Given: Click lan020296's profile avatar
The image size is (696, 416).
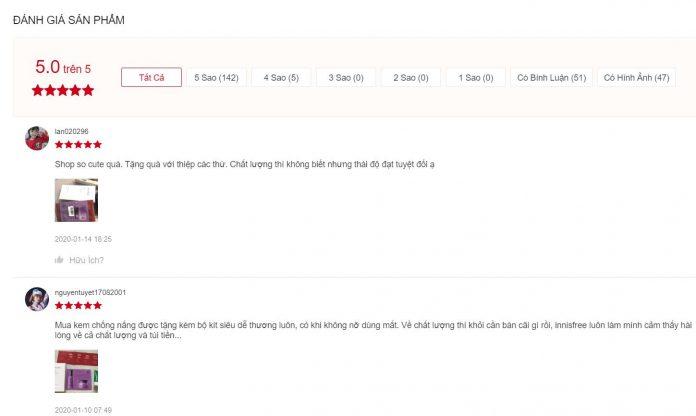Looking at the screenshot, I should [x=37, y=138].
